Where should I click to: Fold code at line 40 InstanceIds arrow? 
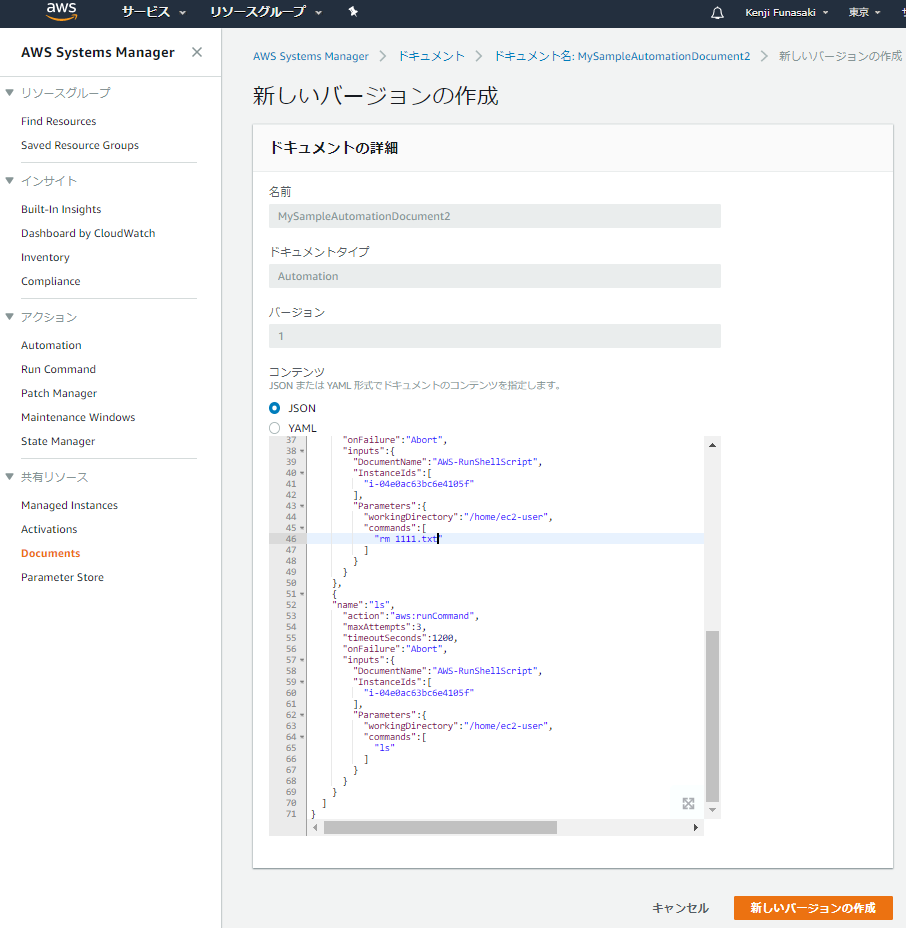pos(302,473)
